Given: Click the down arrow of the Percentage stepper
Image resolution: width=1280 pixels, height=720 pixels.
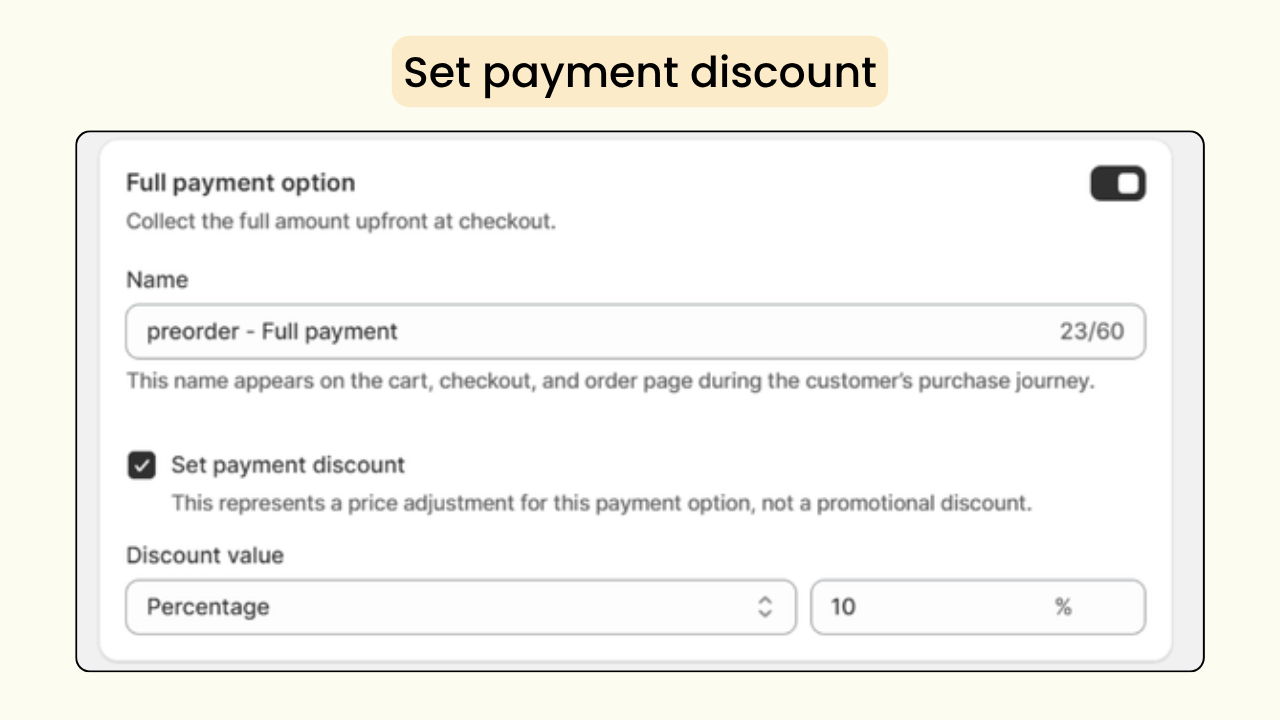Looking at the screenshot, I should point(764,613).
